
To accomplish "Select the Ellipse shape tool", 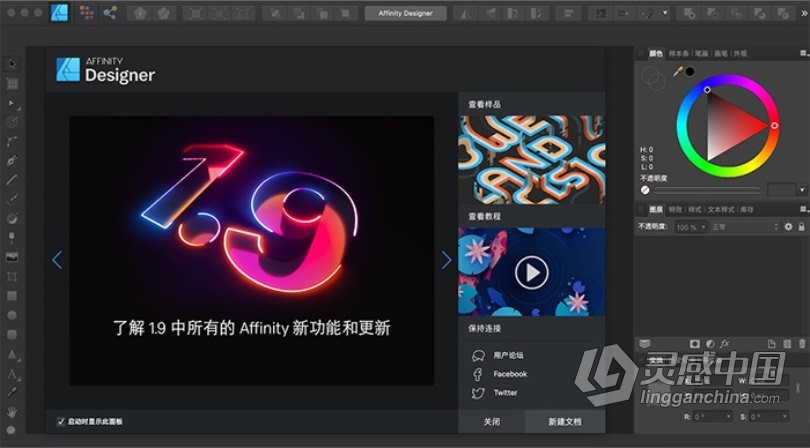I will coord(12,315).
